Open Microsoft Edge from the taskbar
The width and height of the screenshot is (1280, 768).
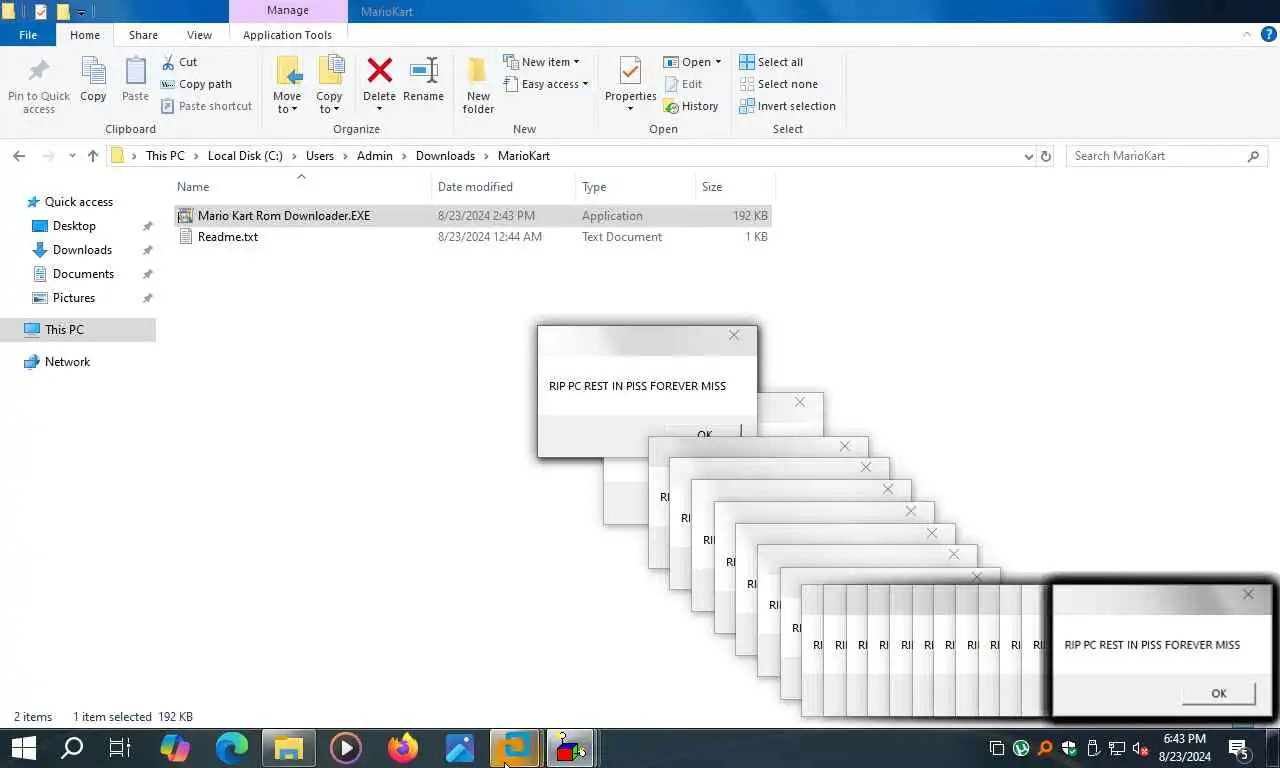tap(232, 748)
